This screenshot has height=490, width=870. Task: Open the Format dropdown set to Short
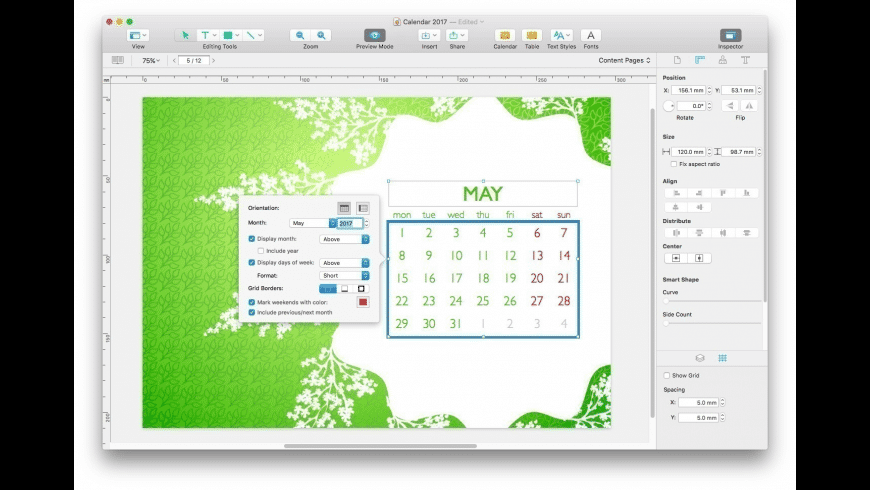click(344, 276)
